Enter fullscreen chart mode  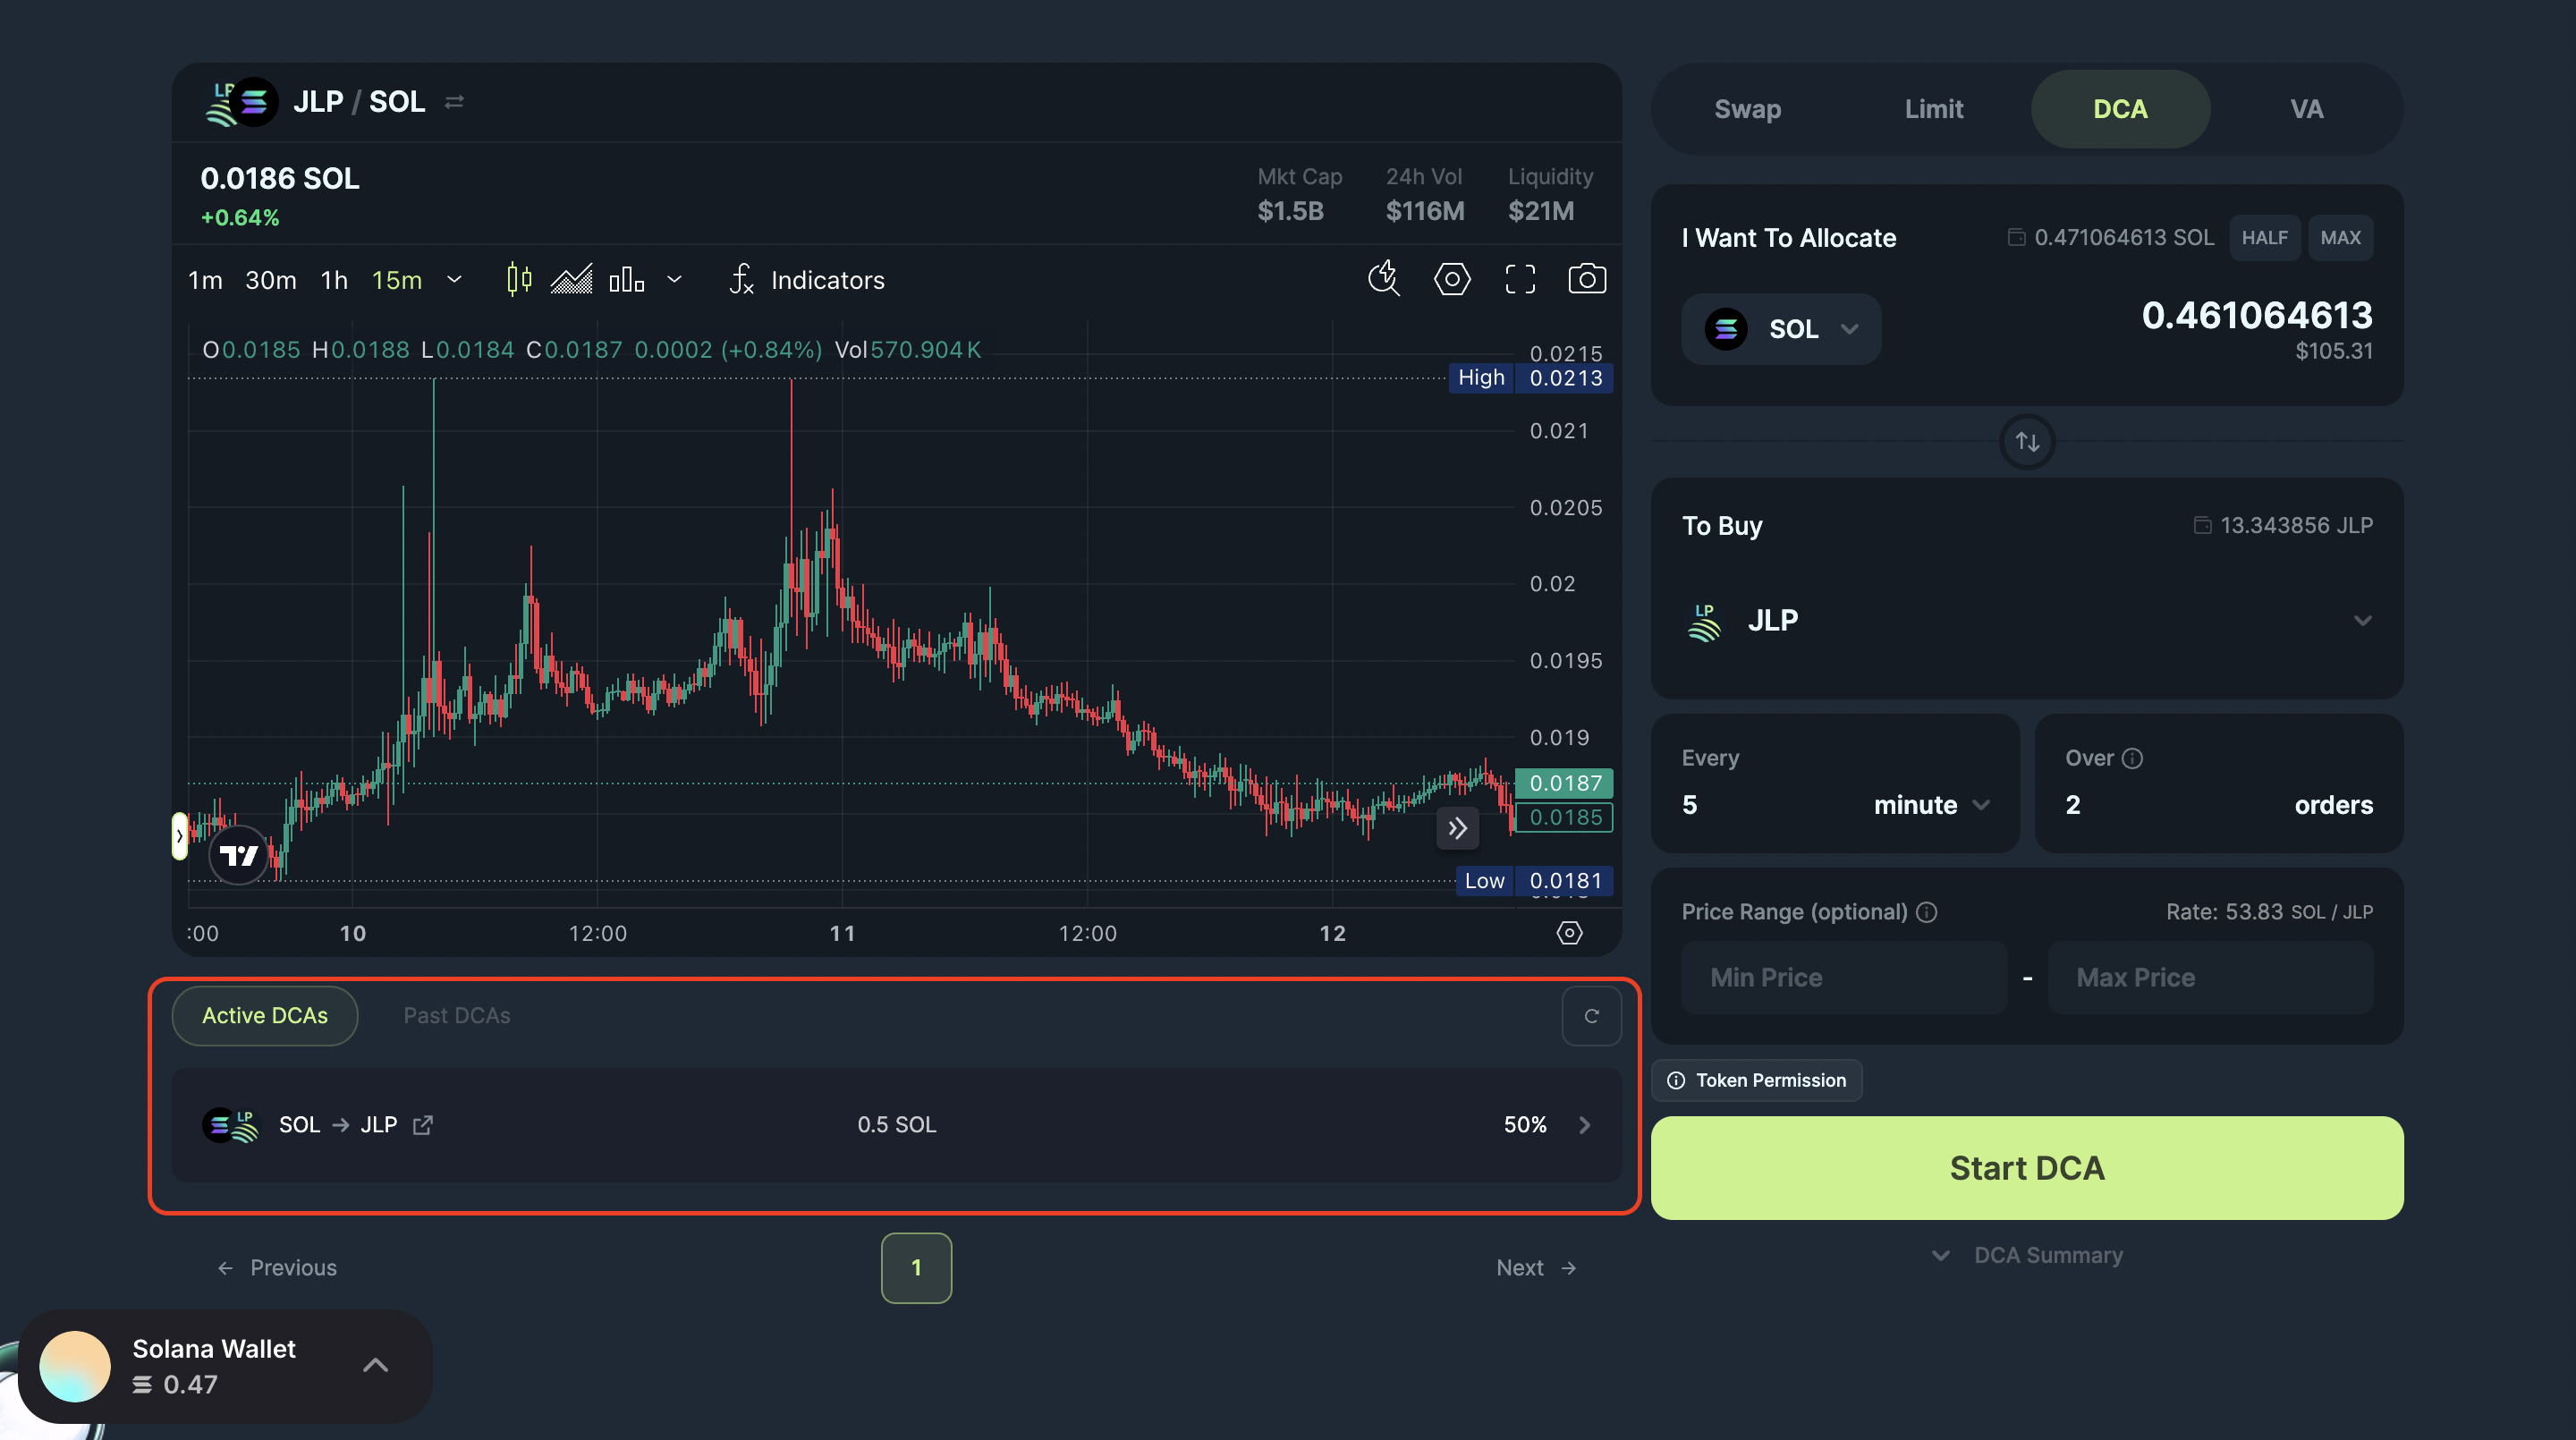coord(1520,279)
